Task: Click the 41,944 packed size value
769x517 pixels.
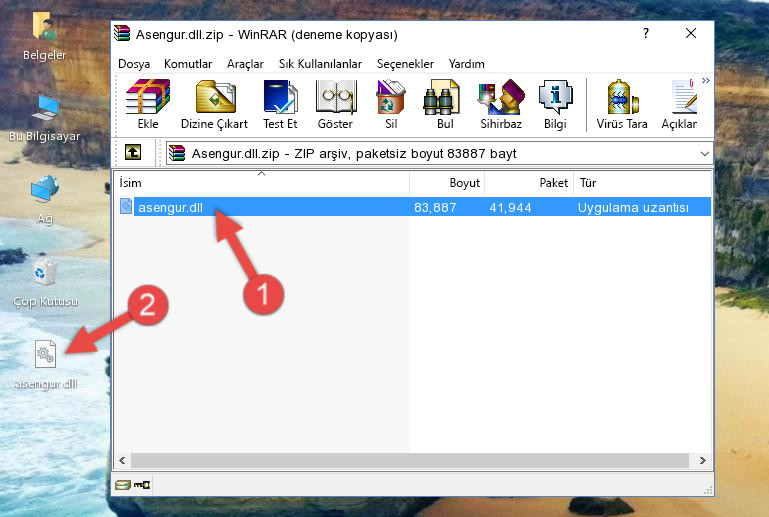Action: 510,207
